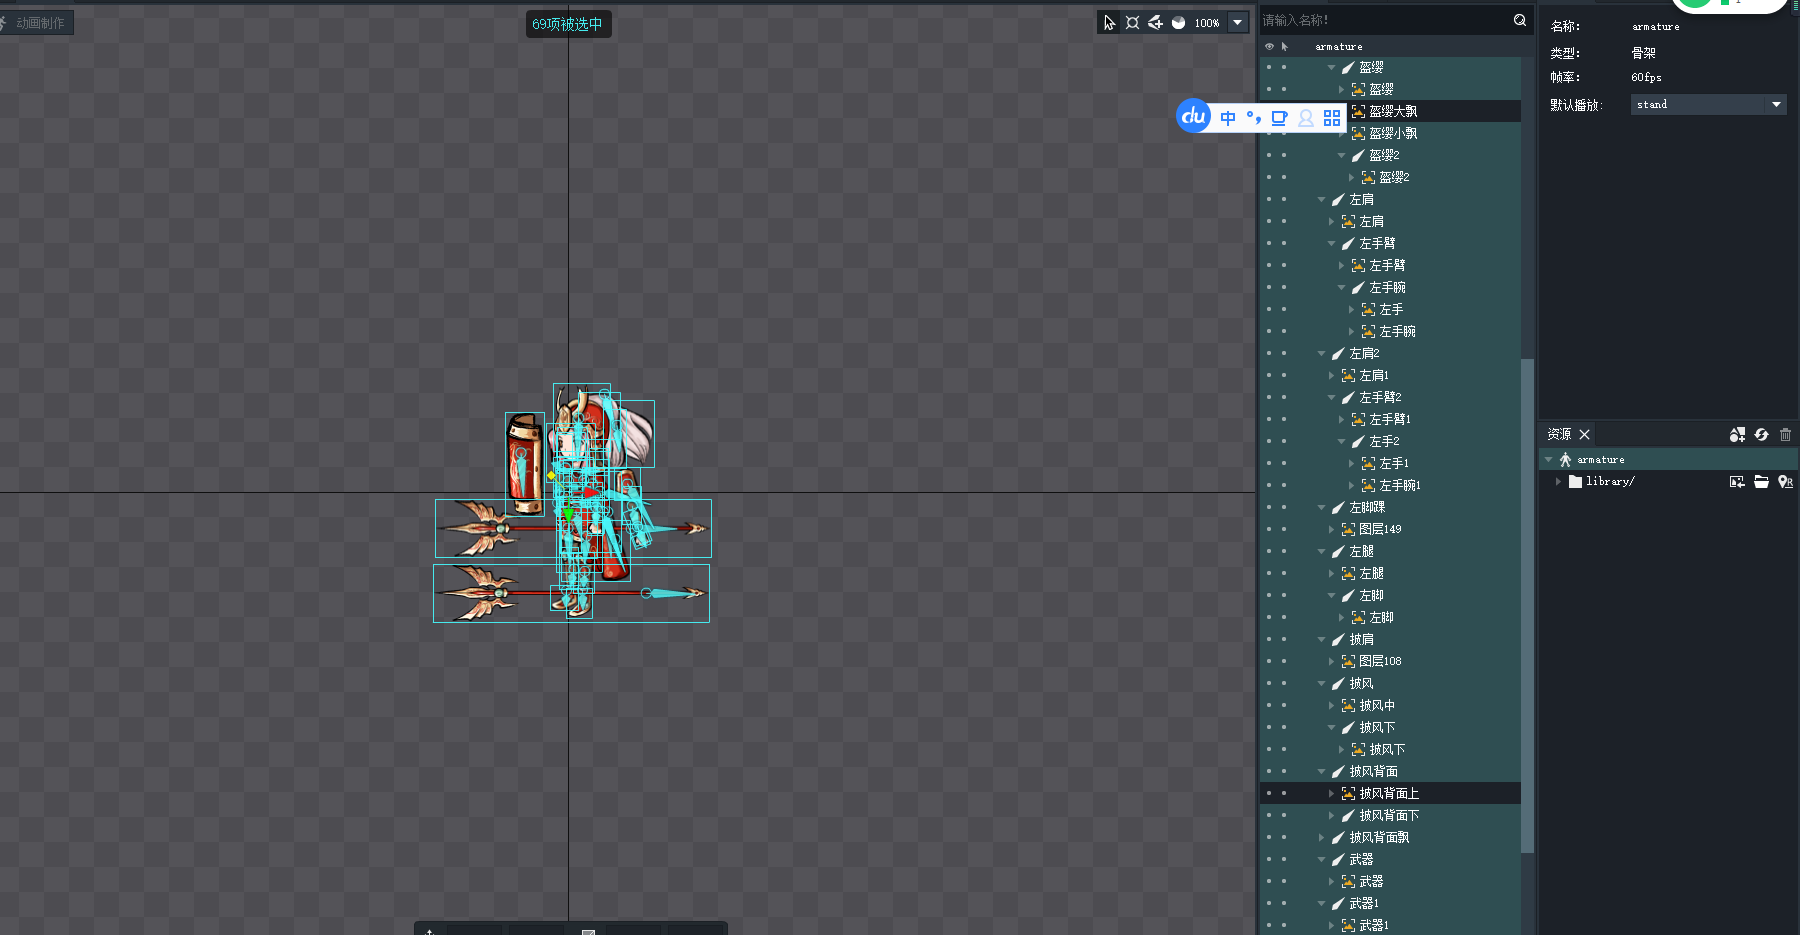The width and height of the screenshot is (1800, 935).
Task: Click the locate resource pin icon
Action: pyautogui.click(x=1785, y=482)
